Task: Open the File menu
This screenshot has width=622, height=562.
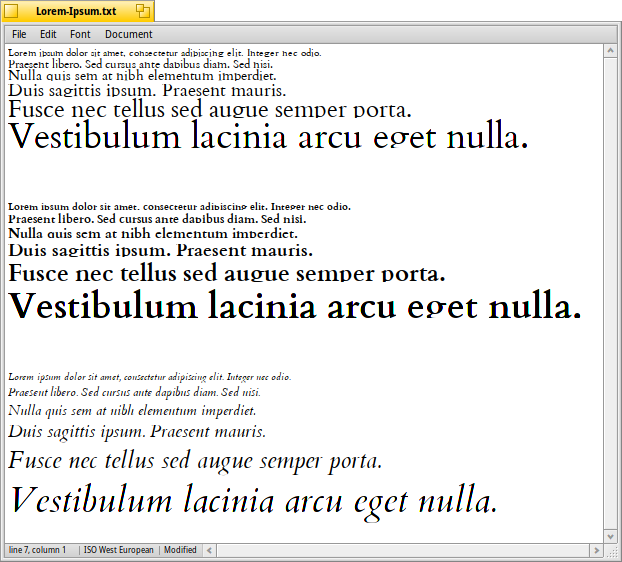Action: coord(19,35)
